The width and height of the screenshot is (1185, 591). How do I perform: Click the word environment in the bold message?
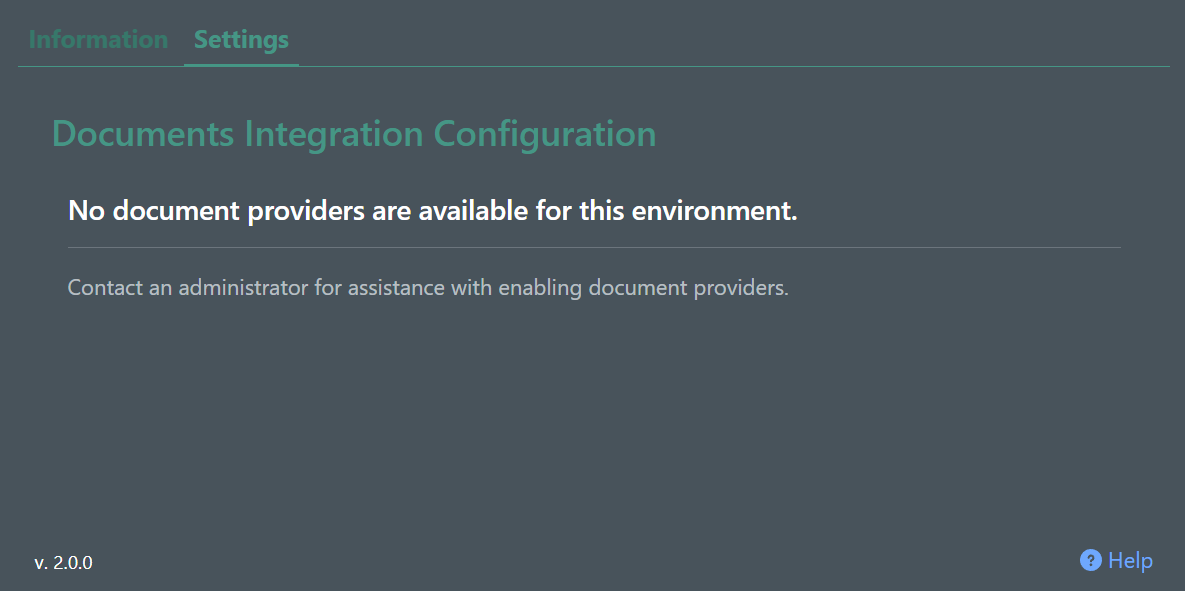pos(710,210)
